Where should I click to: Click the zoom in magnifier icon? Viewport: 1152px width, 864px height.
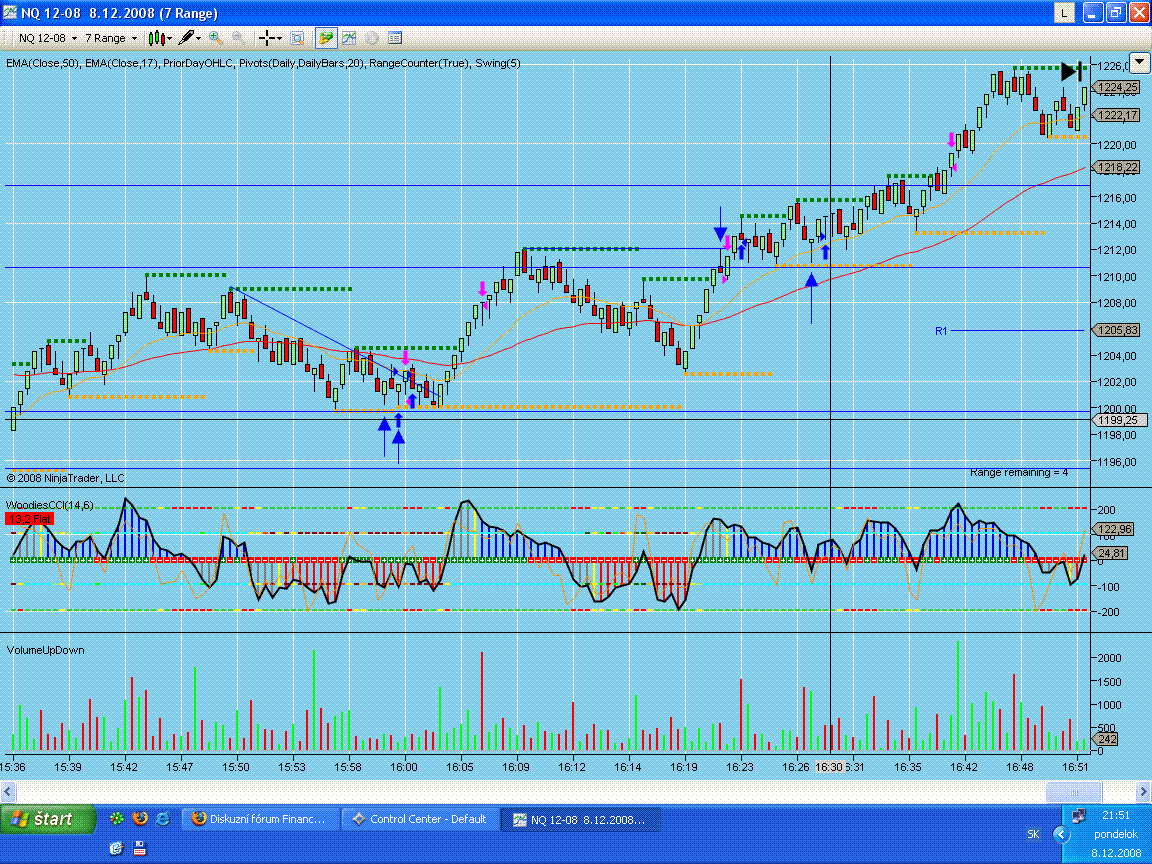pyautogui.click(x=216, y=38)
